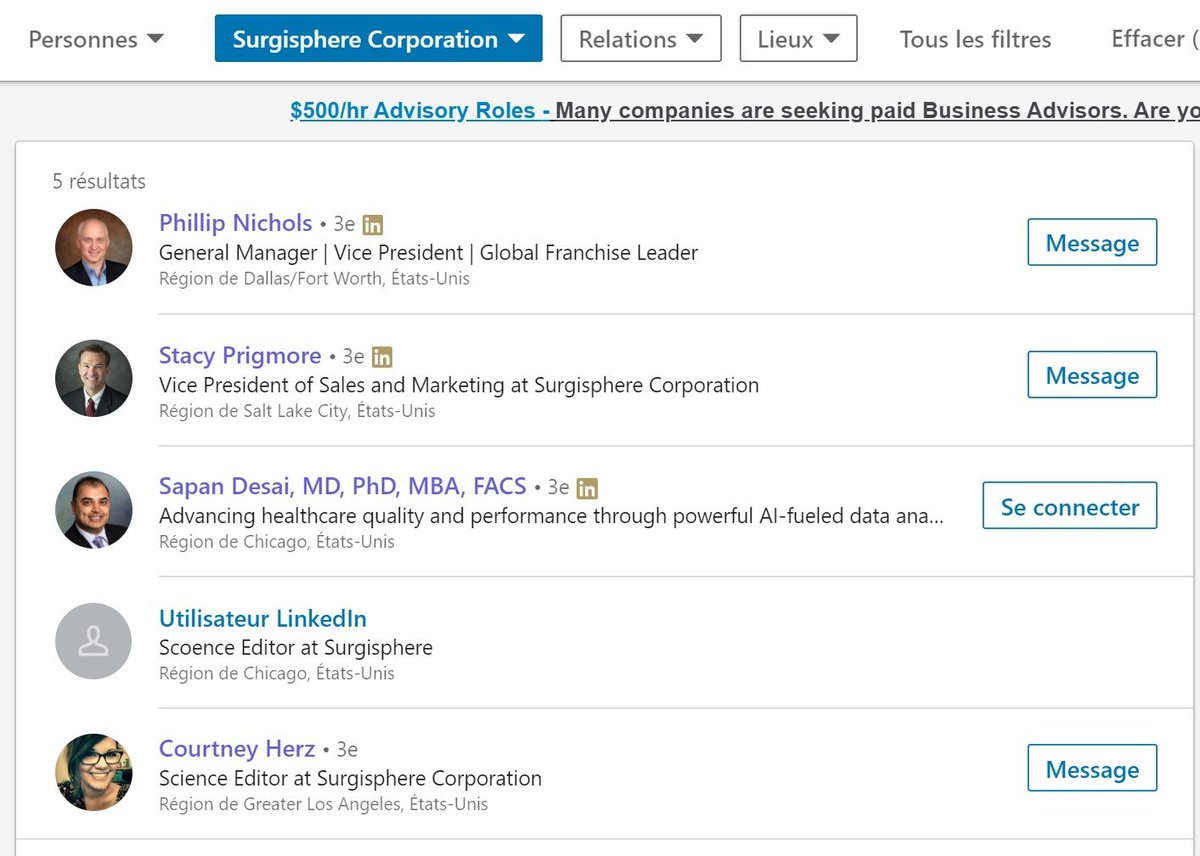Open Courtney Herz profile name link
This screenshot has width=1200, height=856.
pos(237,749)
